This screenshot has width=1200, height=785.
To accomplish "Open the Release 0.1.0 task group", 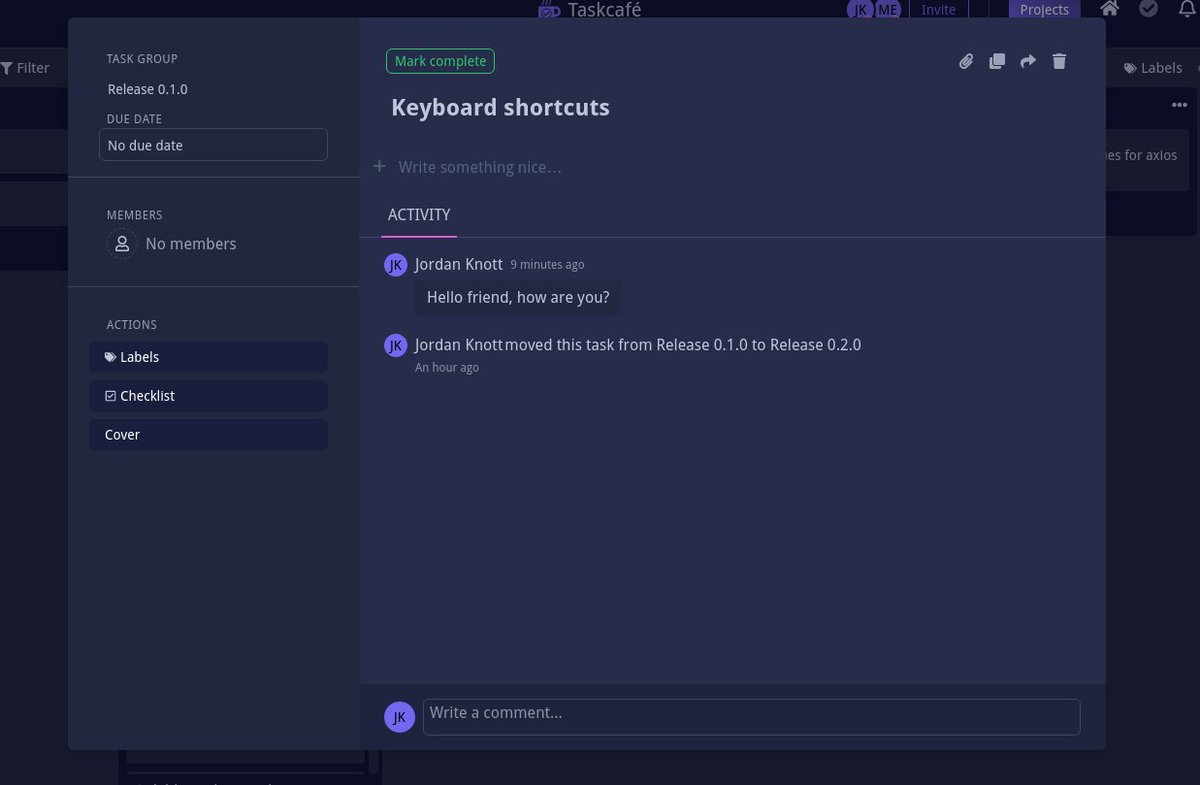I will point(148,89).
